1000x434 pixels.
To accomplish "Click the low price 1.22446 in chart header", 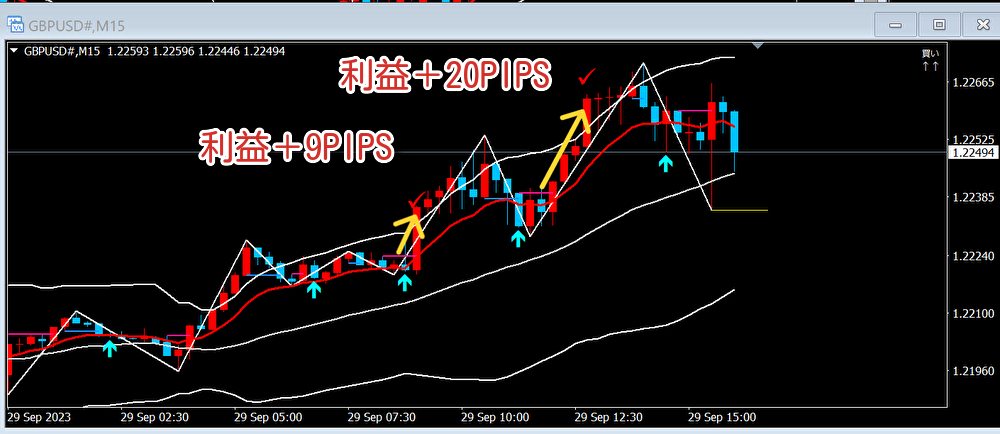I will point(219,52).
